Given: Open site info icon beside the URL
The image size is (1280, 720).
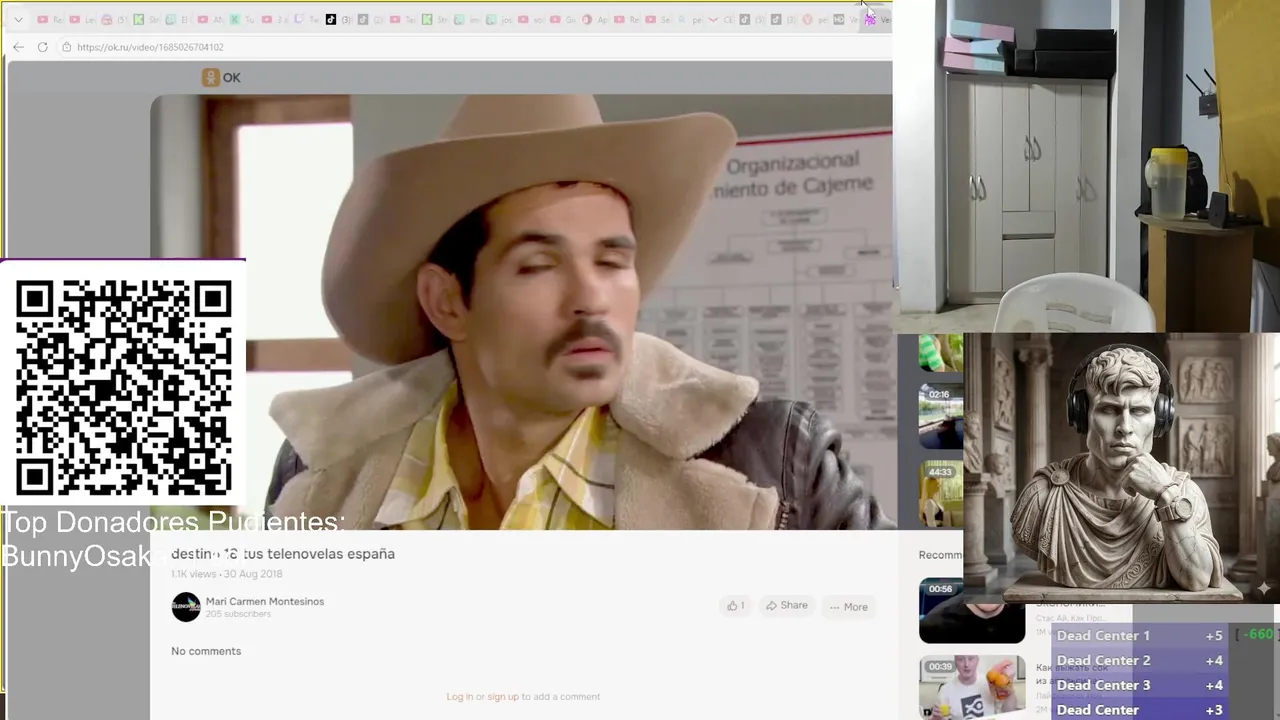Looking at the screenshot, I should 66,47.
